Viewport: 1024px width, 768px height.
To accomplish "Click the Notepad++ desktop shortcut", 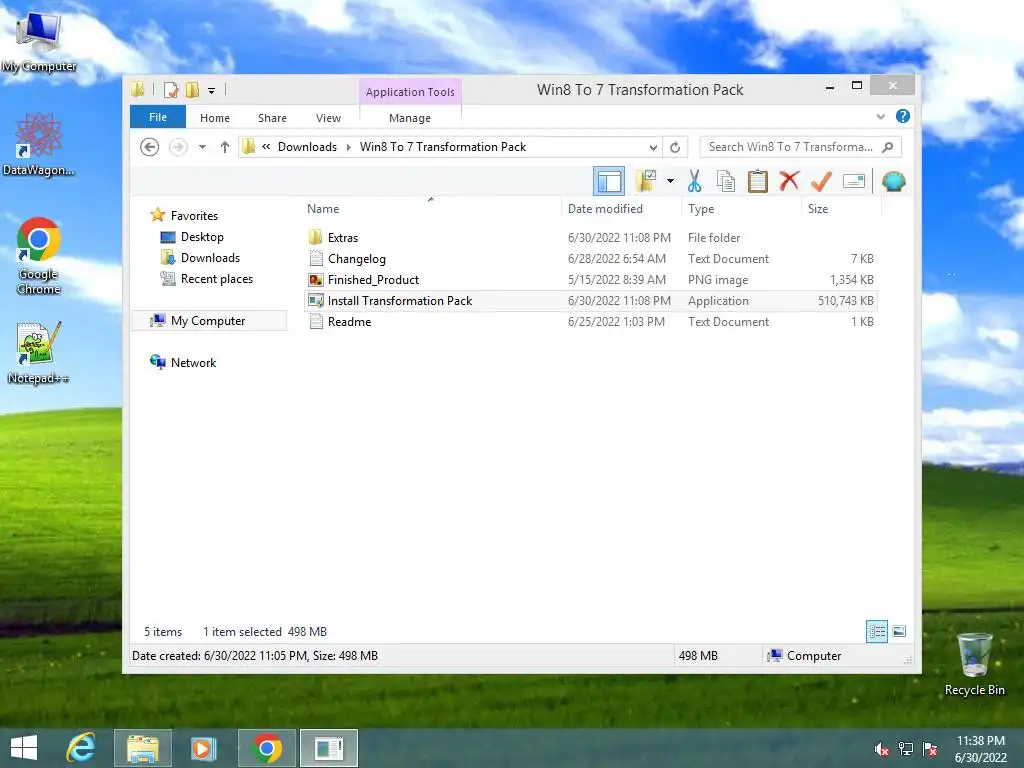I will coord(38,353).
